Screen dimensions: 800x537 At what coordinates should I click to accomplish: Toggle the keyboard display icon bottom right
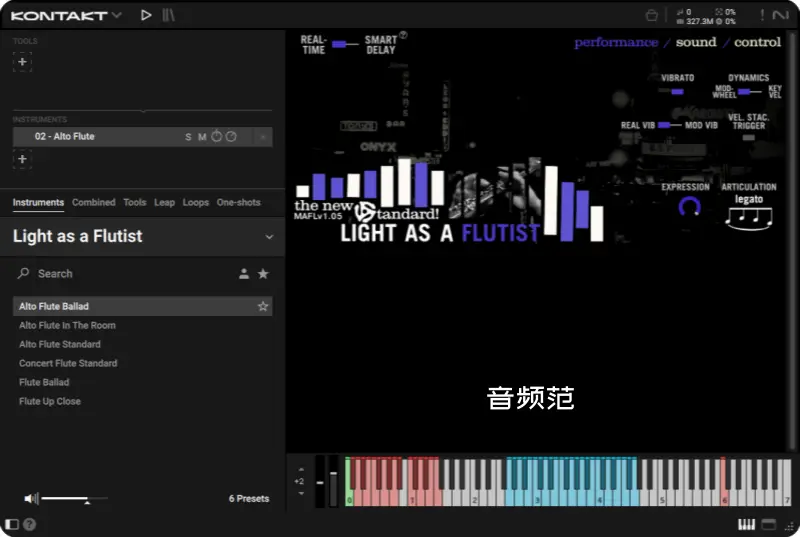pos(746,524)
